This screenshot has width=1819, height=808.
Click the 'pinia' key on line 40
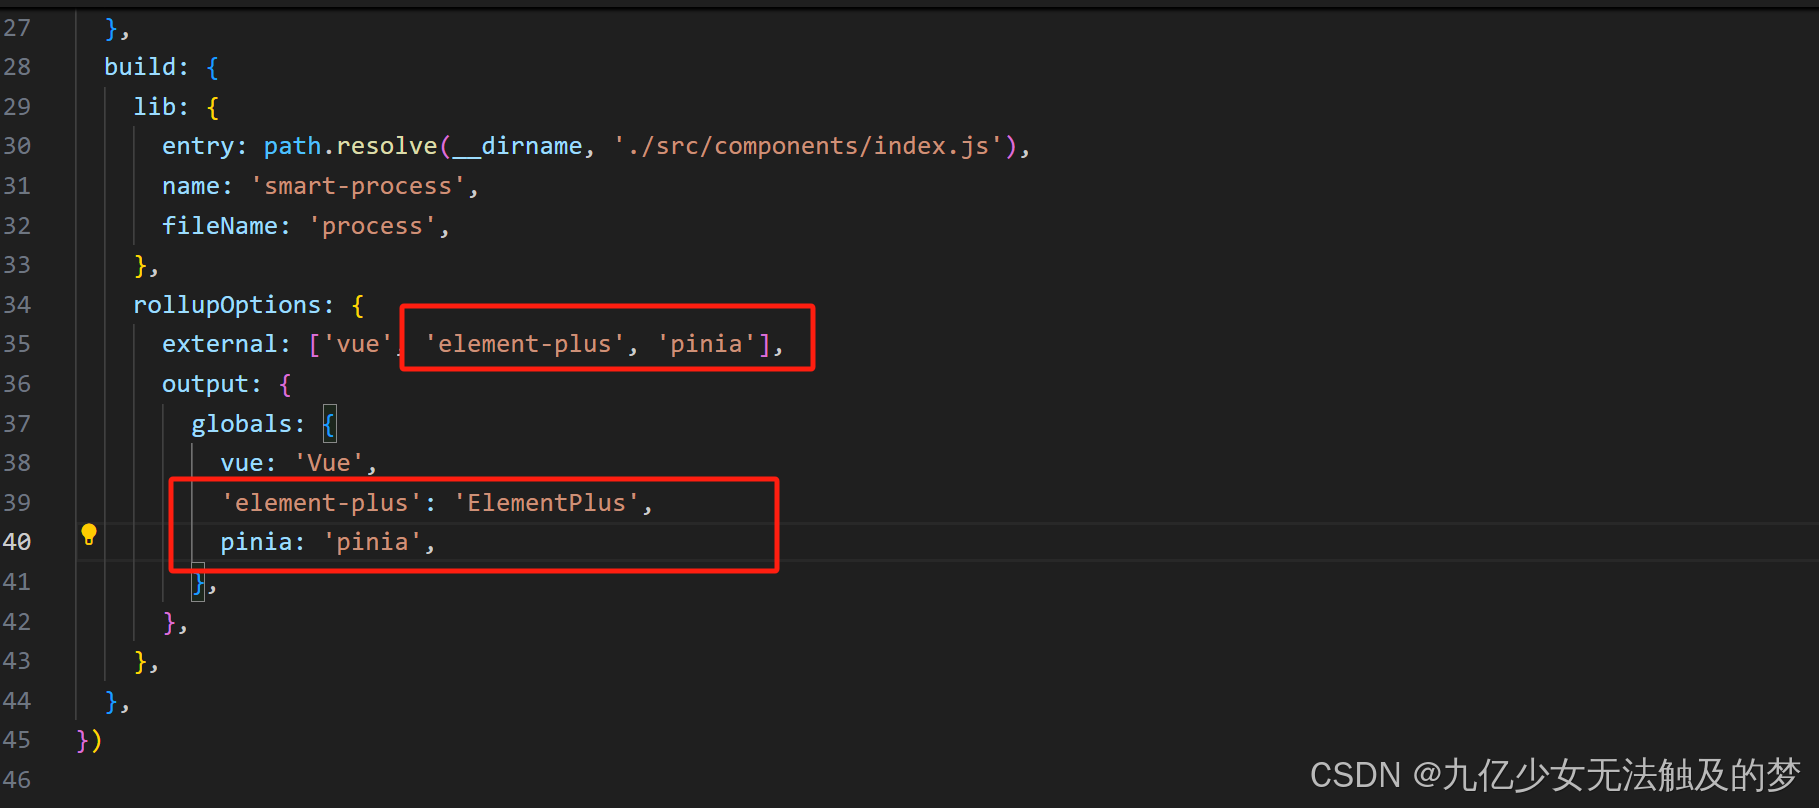[x=256, y=542]
